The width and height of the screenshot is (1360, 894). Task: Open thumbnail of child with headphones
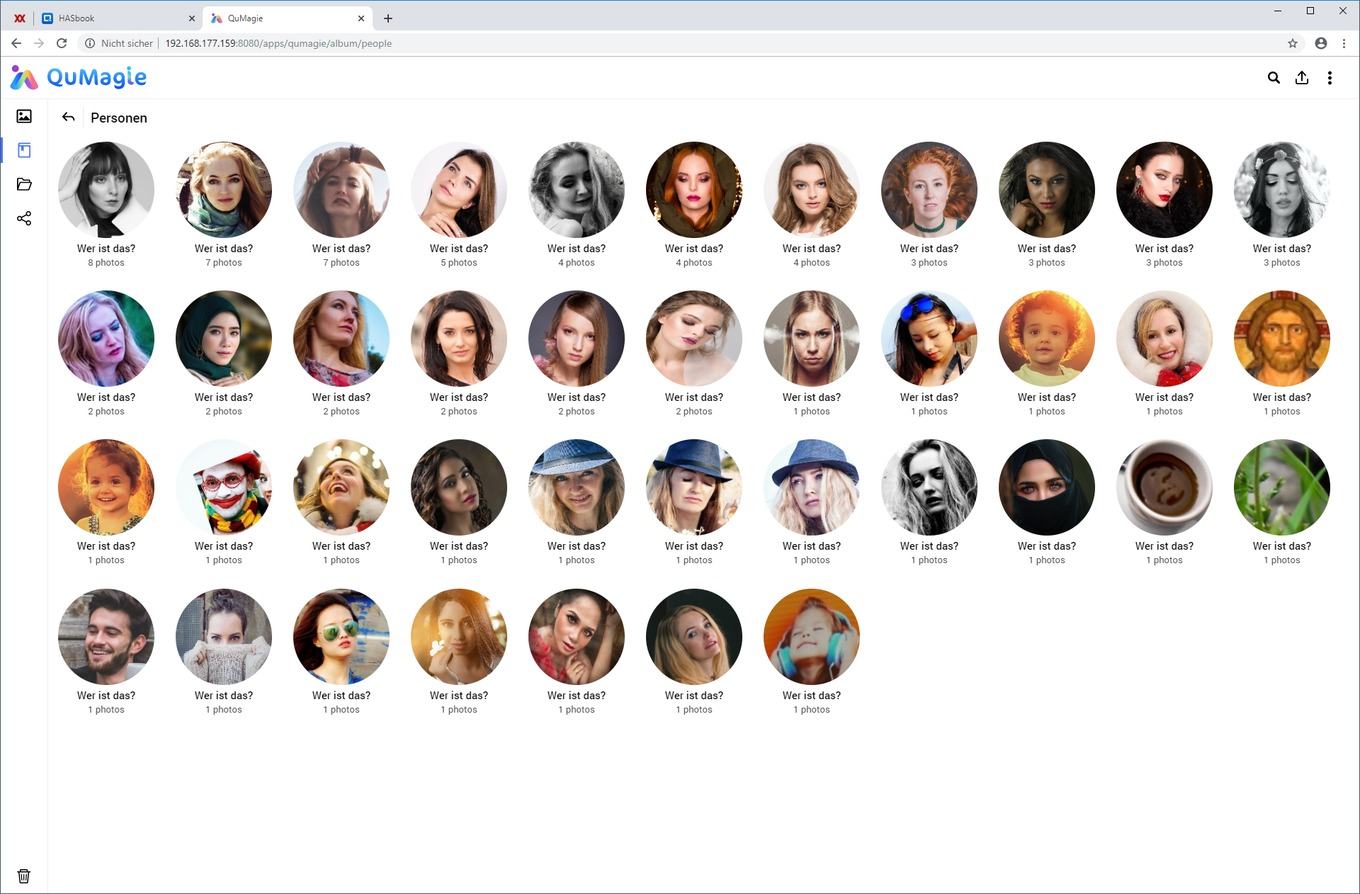coord(811,636)
